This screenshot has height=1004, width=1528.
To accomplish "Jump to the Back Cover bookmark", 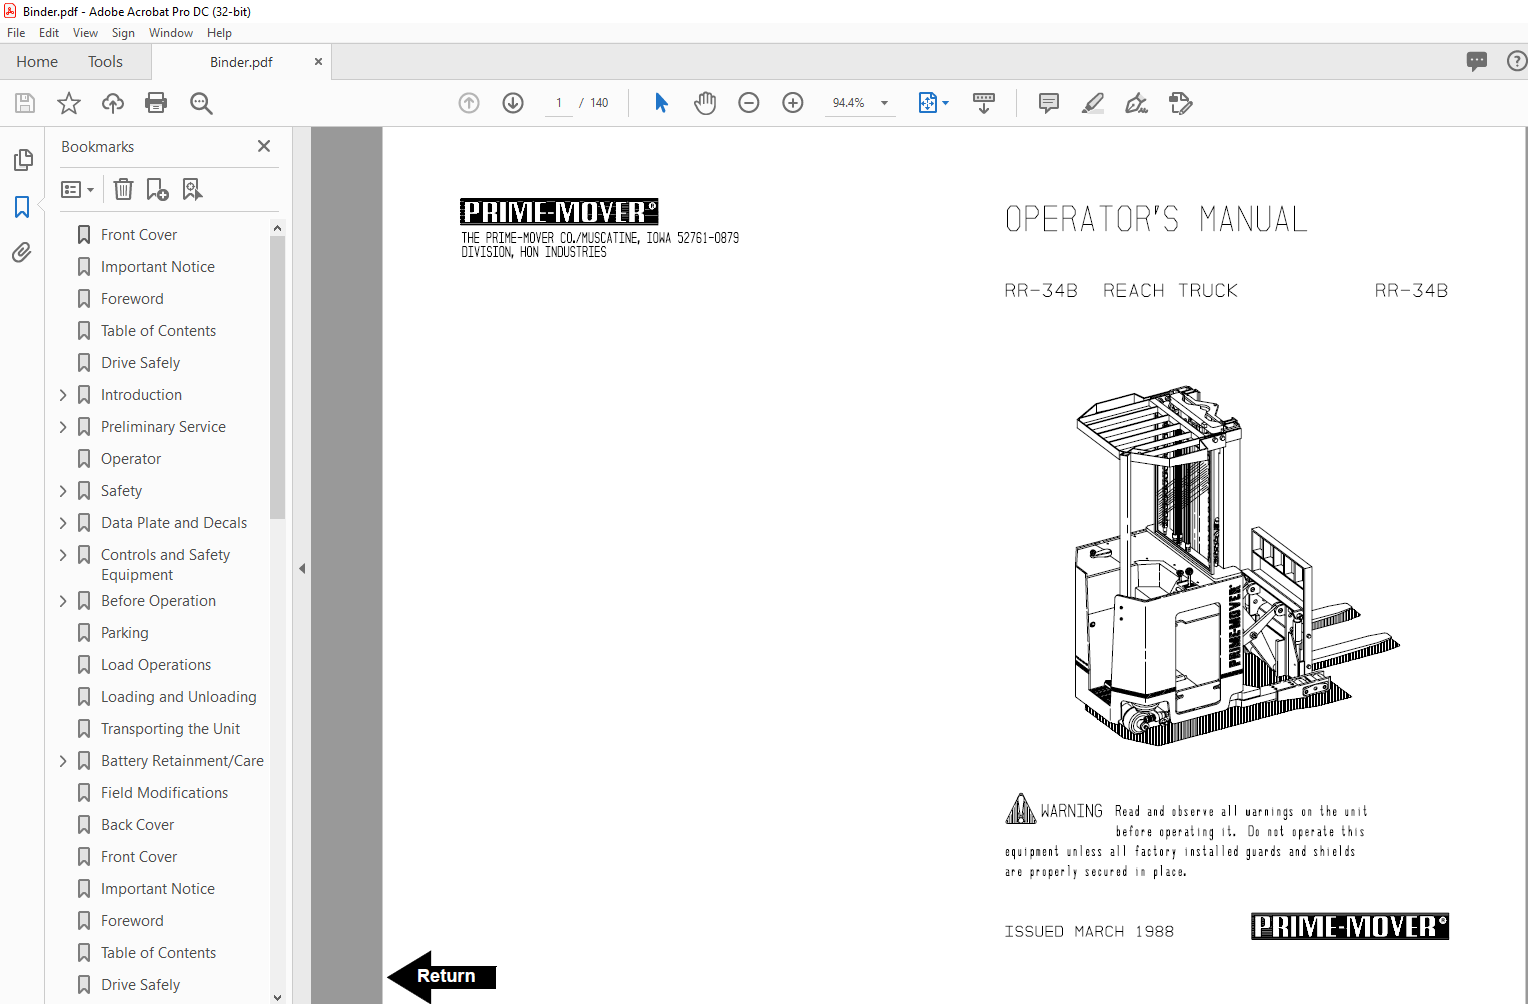I will pos(138,825).
